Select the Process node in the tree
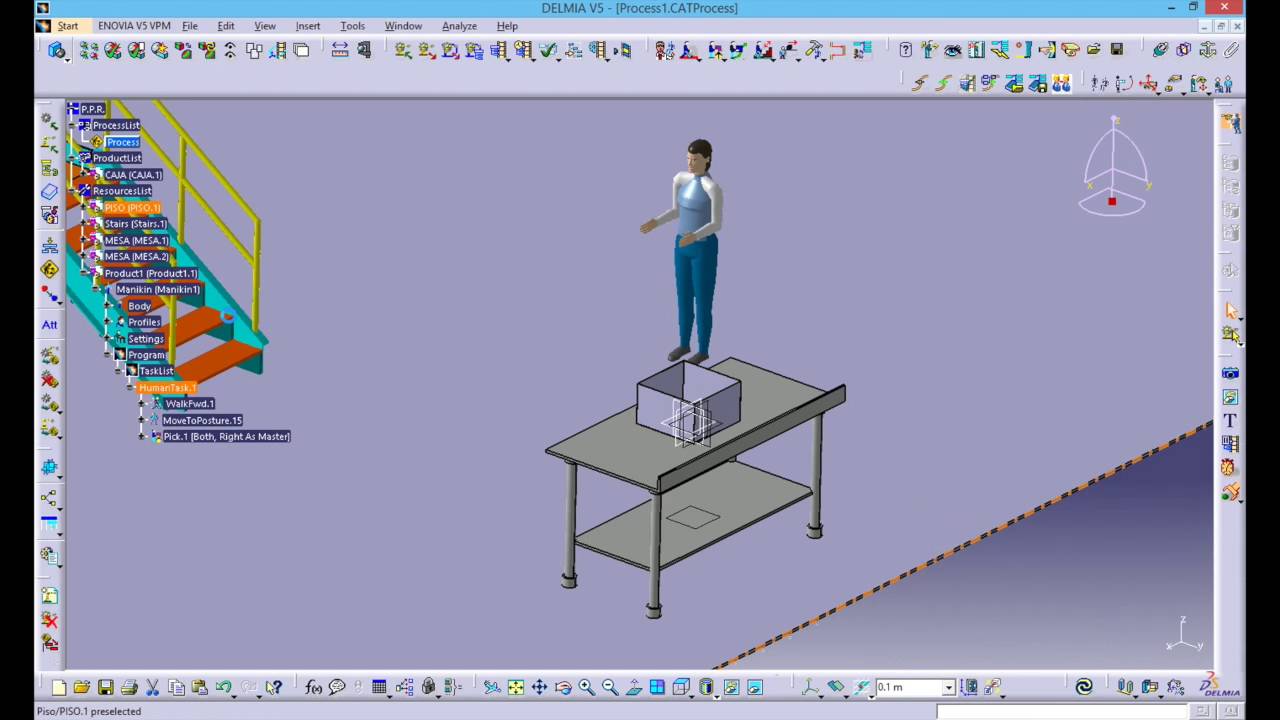This screenshot has width=1280, height=720. pyautogui.click(x=122, y=142)
